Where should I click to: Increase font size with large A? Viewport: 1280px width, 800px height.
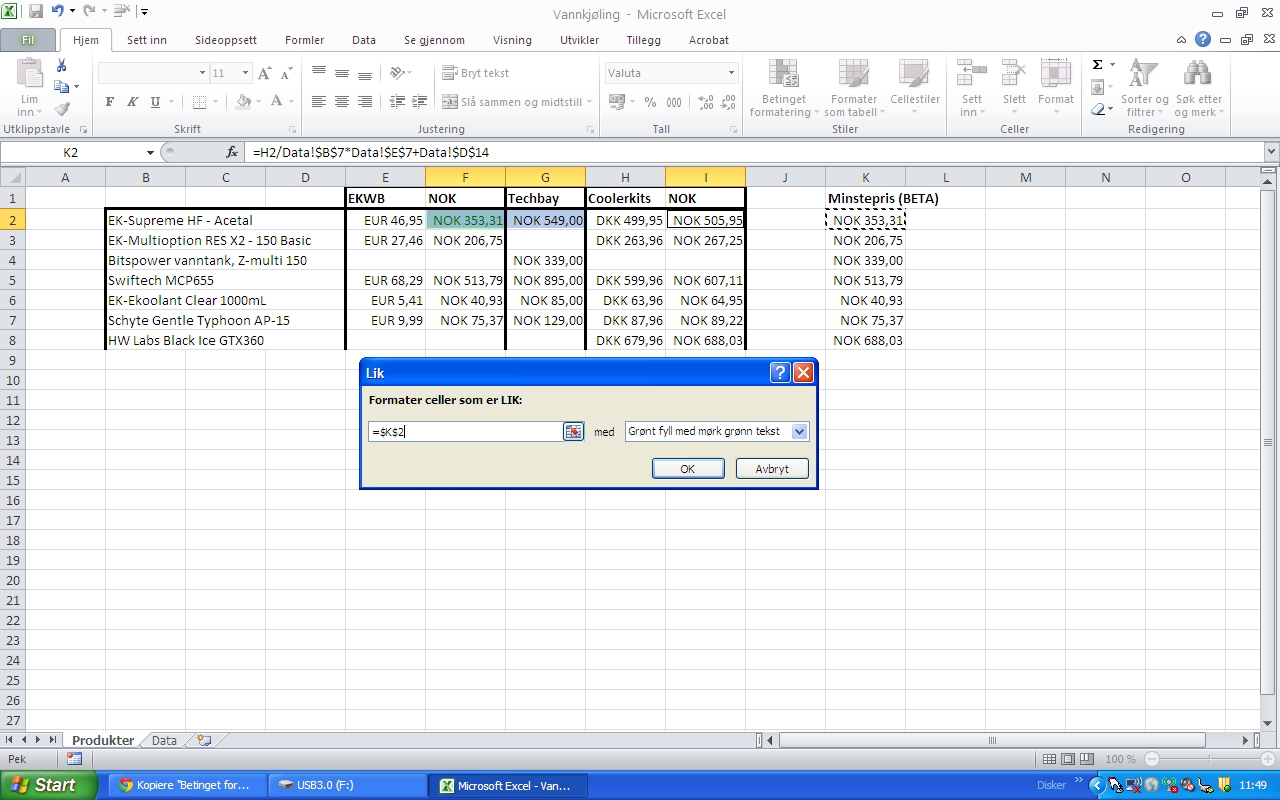click(x=264, y=73)
